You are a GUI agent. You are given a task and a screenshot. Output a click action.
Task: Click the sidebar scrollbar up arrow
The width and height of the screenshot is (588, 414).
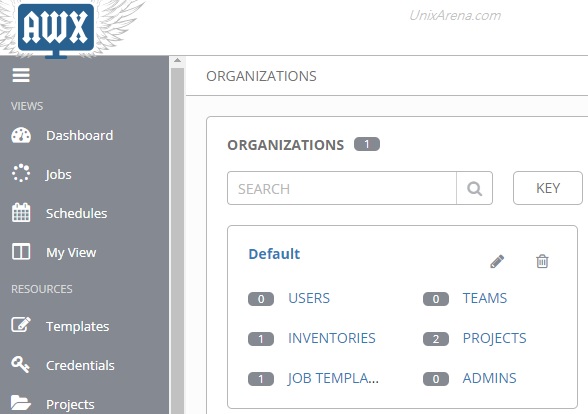pos(177,61)
